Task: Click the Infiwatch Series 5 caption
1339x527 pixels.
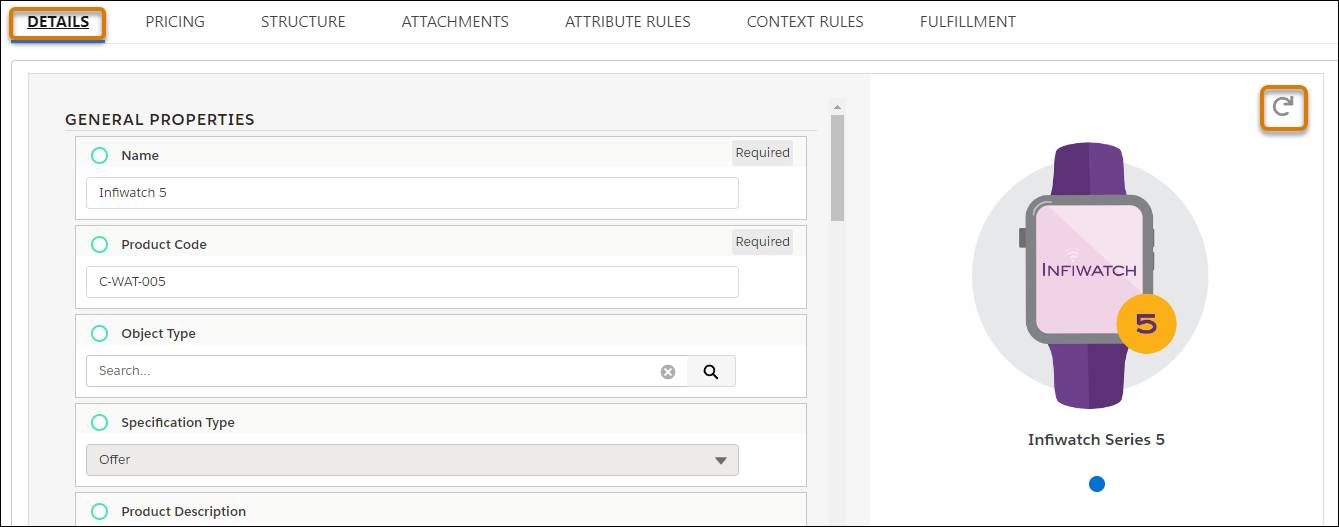Action: 1096,440
